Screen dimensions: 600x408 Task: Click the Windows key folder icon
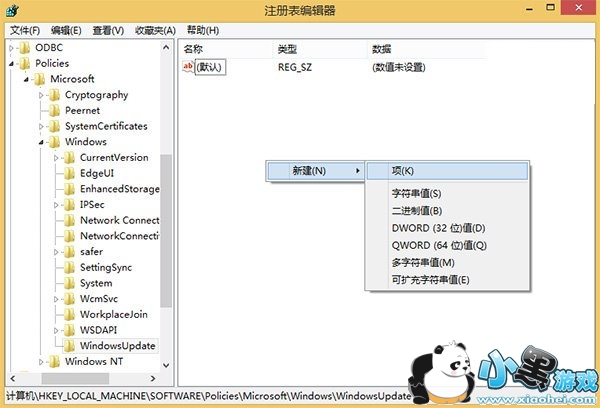pyautogui.click(x=55, y=142)
